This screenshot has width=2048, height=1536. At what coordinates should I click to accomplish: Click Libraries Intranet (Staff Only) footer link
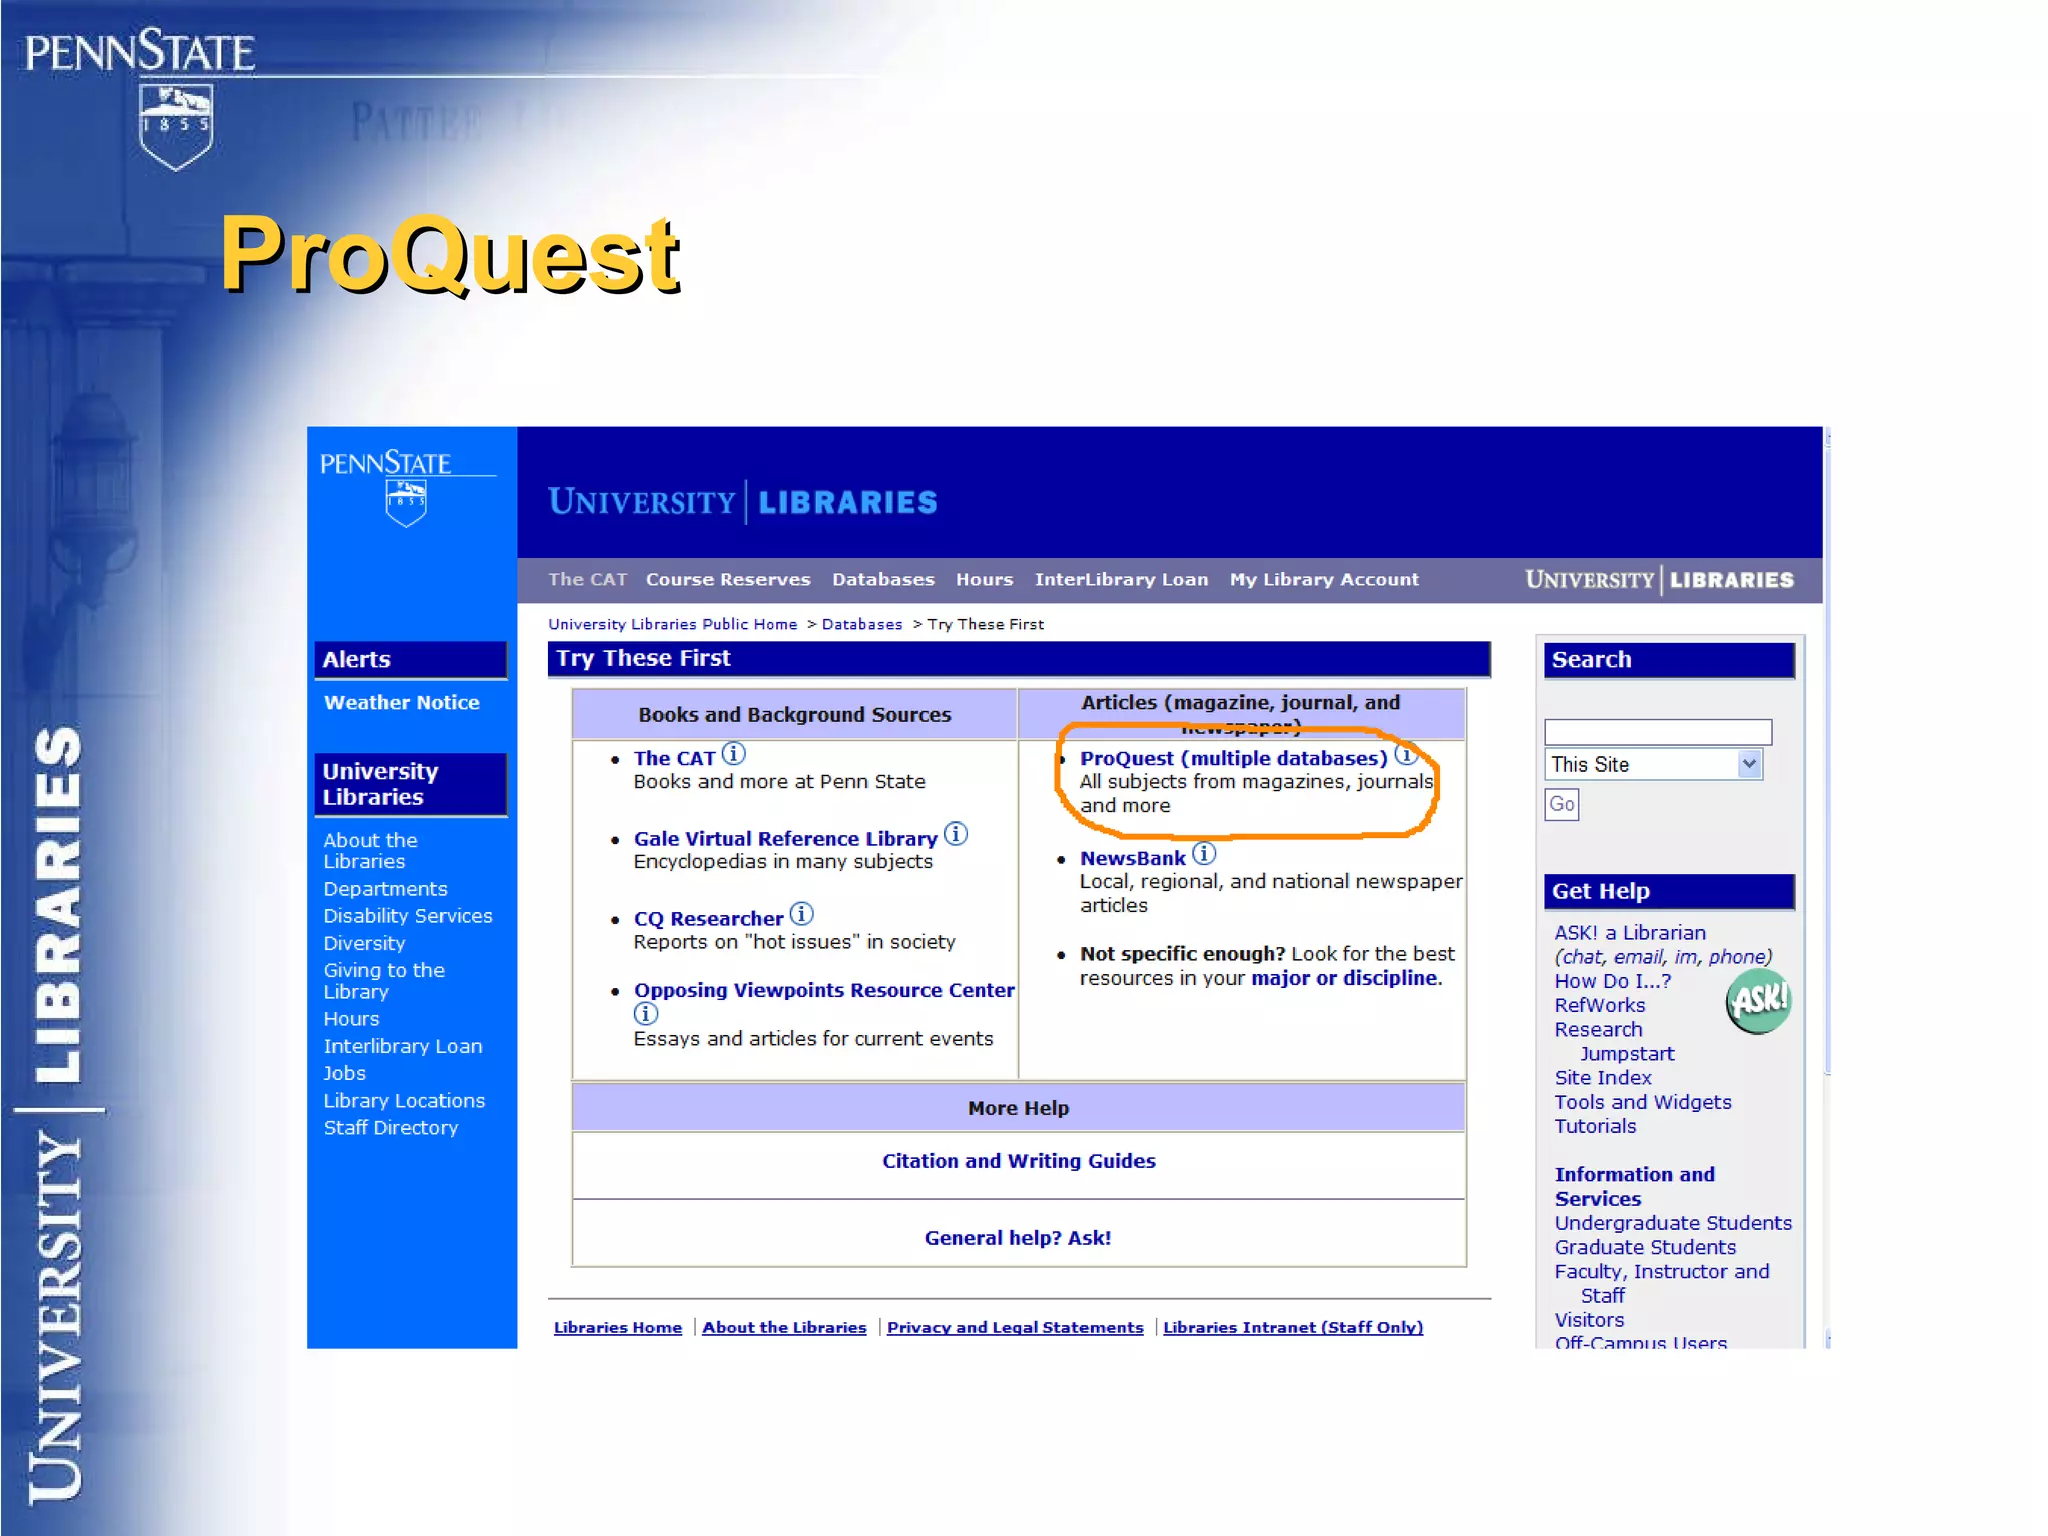[x=1293, y=1328]
